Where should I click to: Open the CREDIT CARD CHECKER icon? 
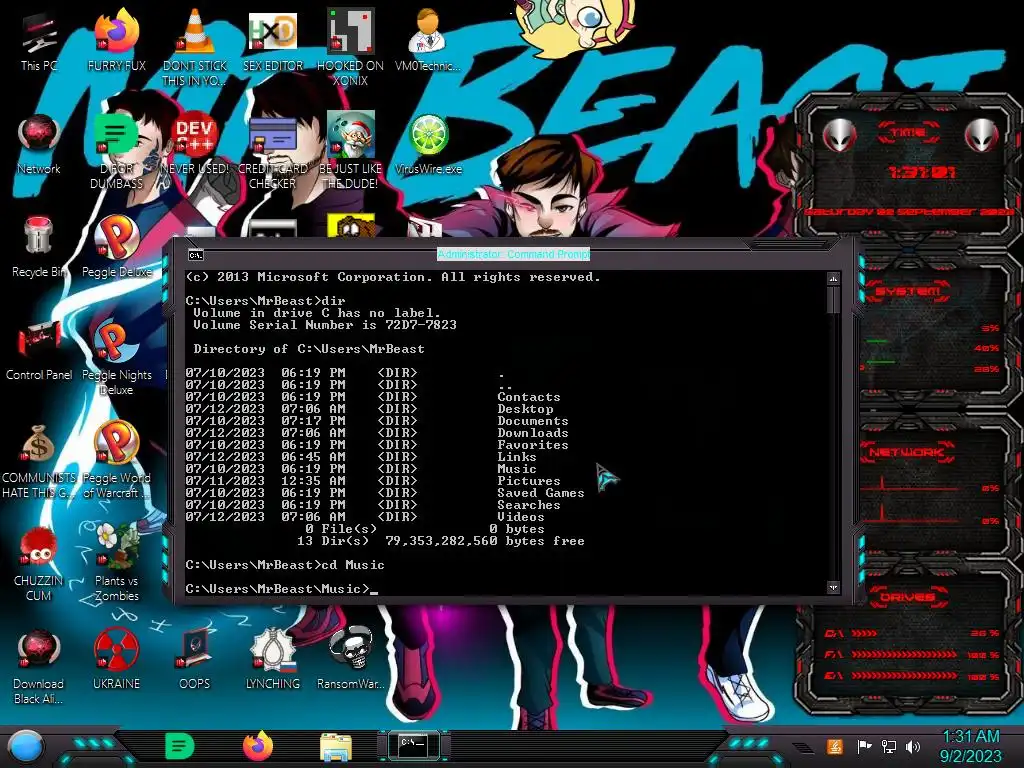click(x=272, y=150)
